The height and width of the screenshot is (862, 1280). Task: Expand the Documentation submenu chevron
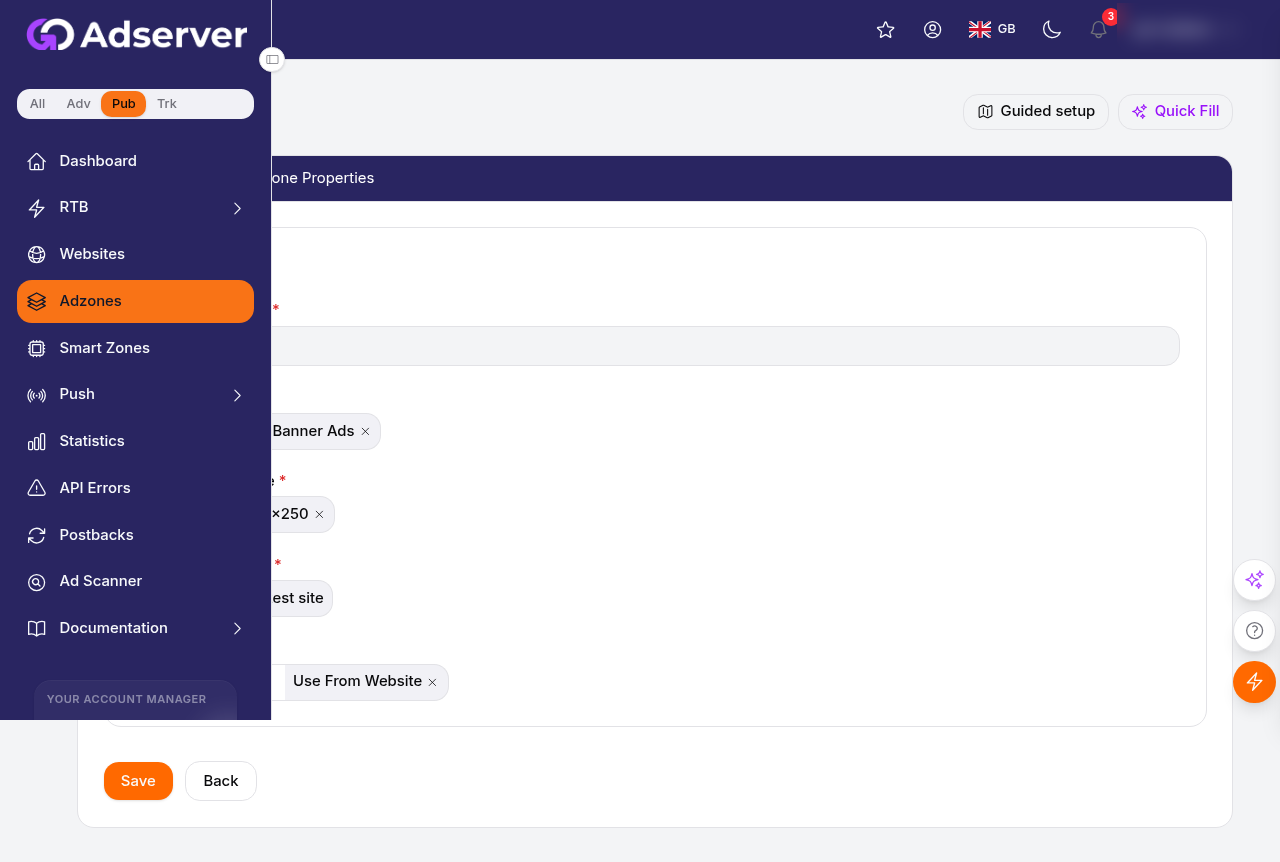237,628
